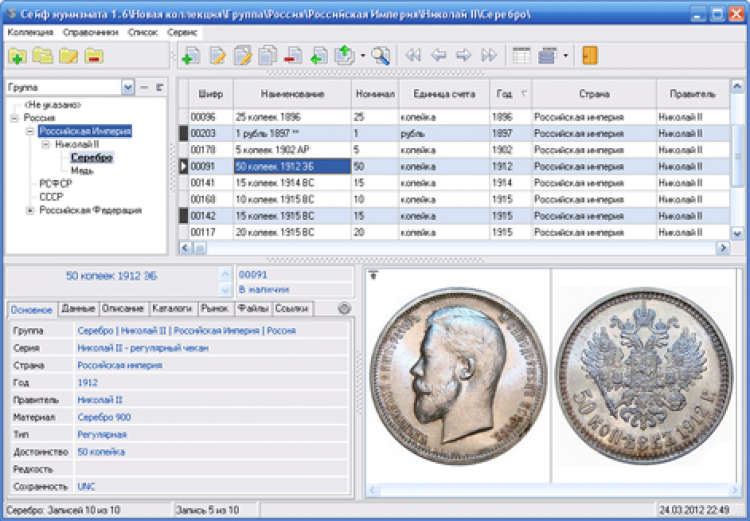Delete the selected record with red minus
Screen dimensions: 750x521
click(x=292, y=55)
